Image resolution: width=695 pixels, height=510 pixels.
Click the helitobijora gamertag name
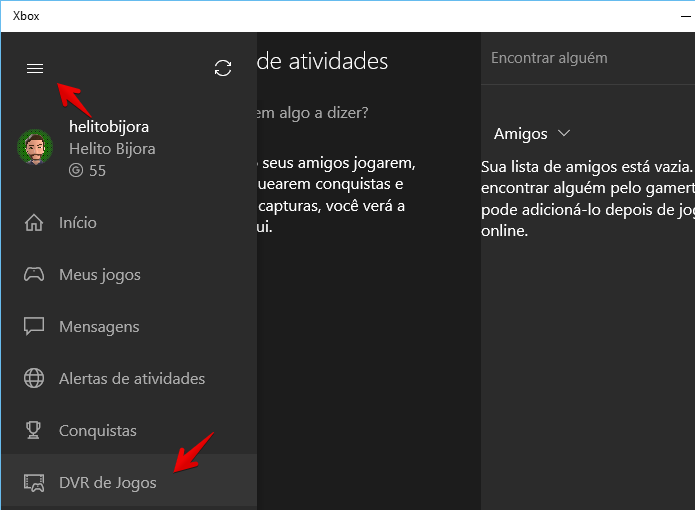109,127
